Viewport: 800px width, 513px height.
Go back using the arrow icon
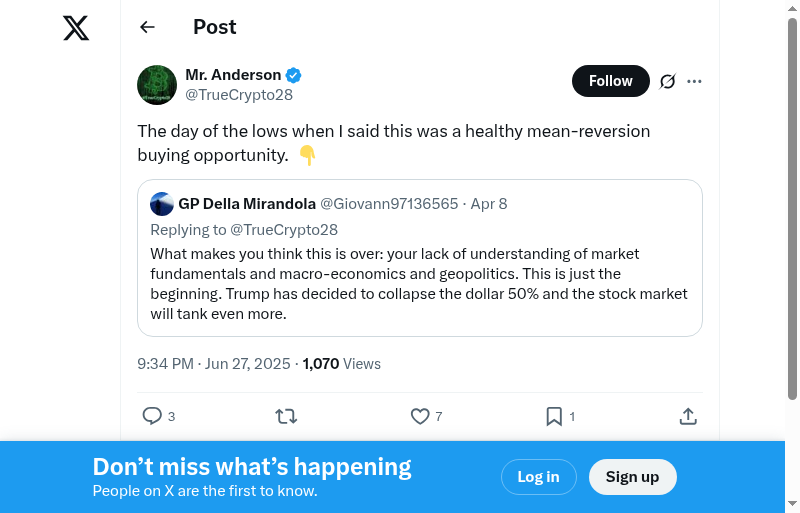[148, 27]
